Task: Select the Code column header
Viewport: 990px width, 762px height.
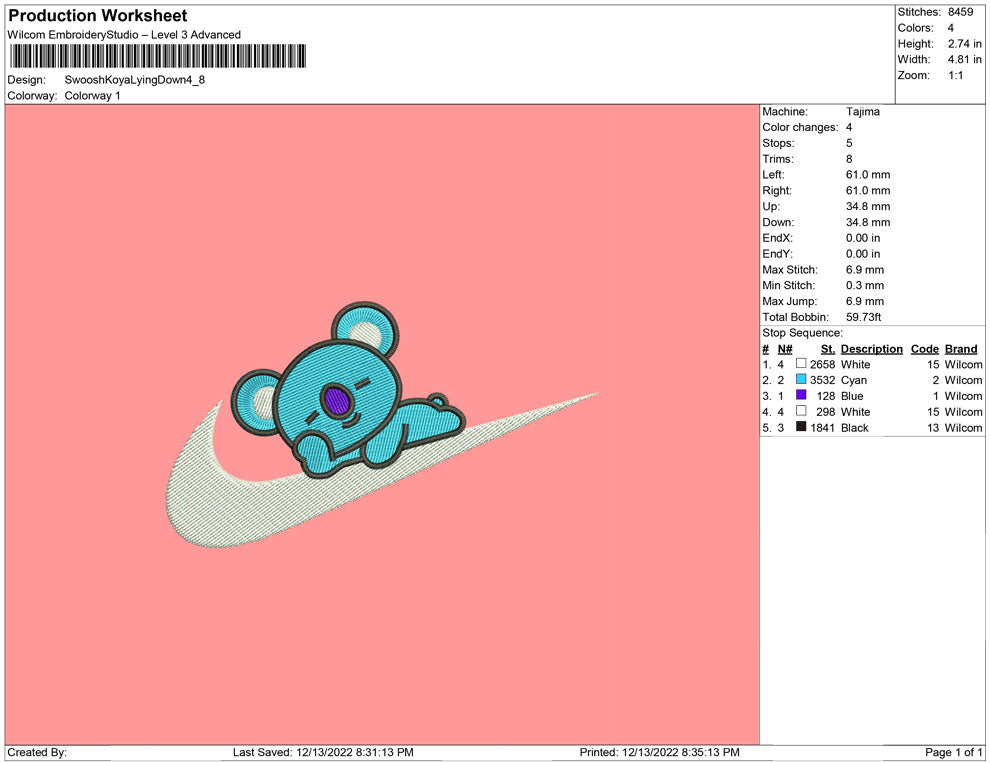Action: pos(924,349)
